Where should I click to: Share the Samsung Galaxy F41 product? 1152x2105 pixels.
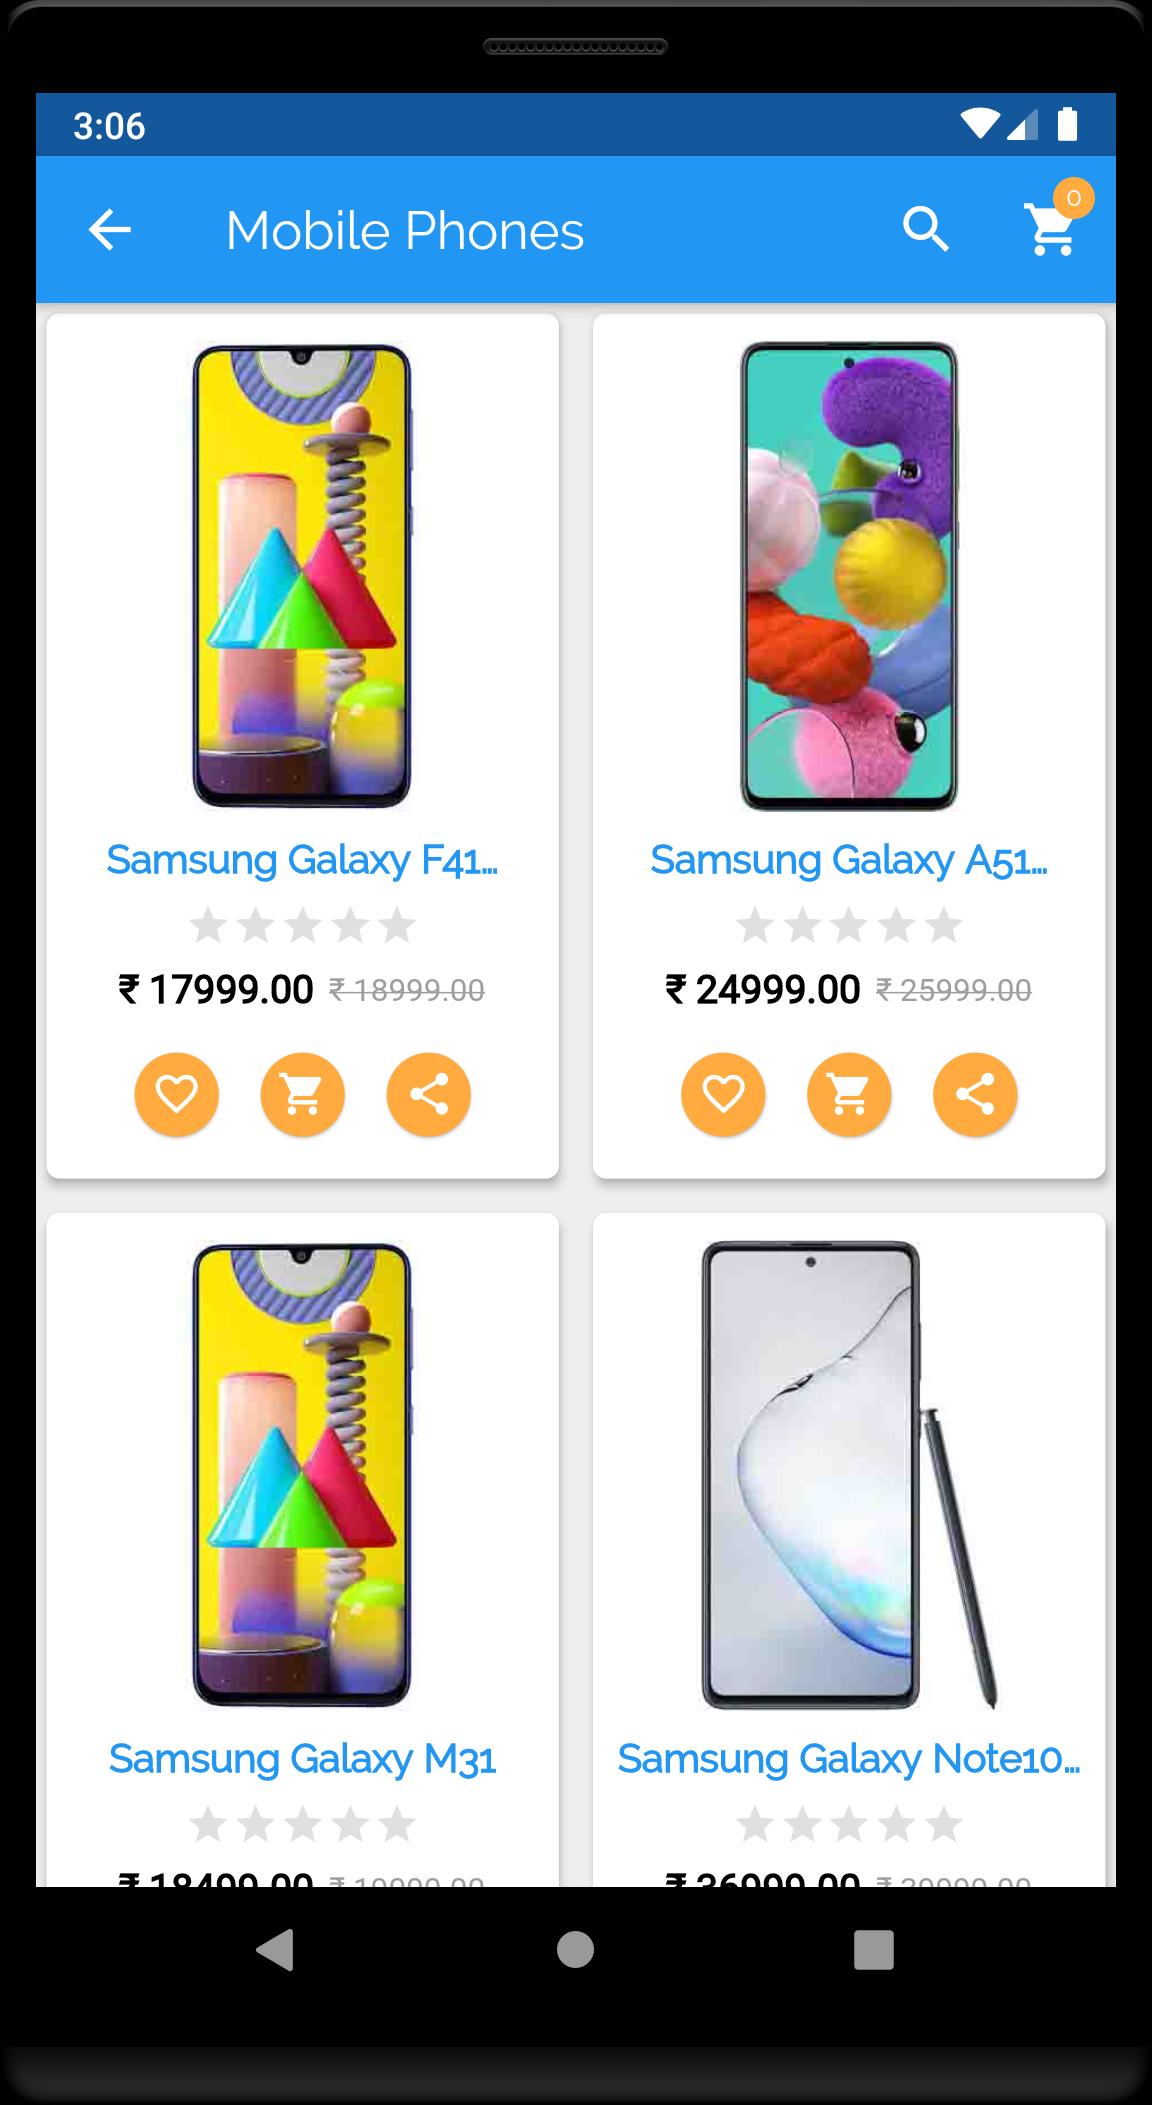[x=429, y=1094]
